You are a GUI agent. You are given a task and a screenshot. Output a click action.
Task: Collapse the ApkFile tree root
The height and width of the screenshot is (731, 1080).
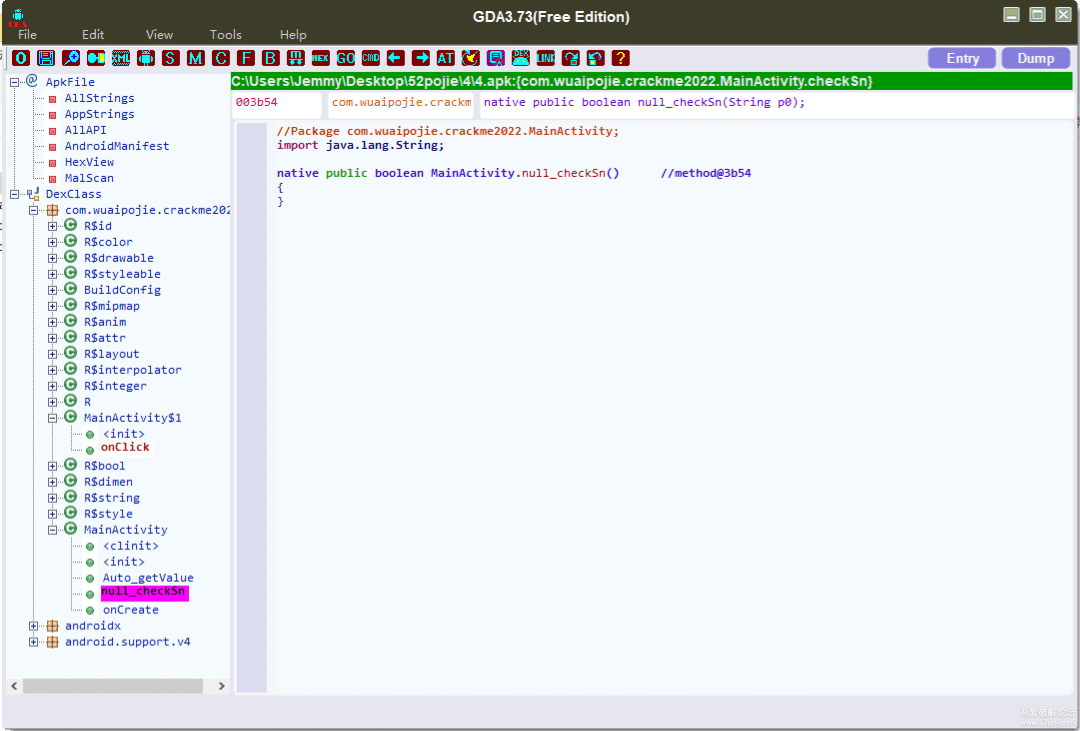click(x=15, y=82)
